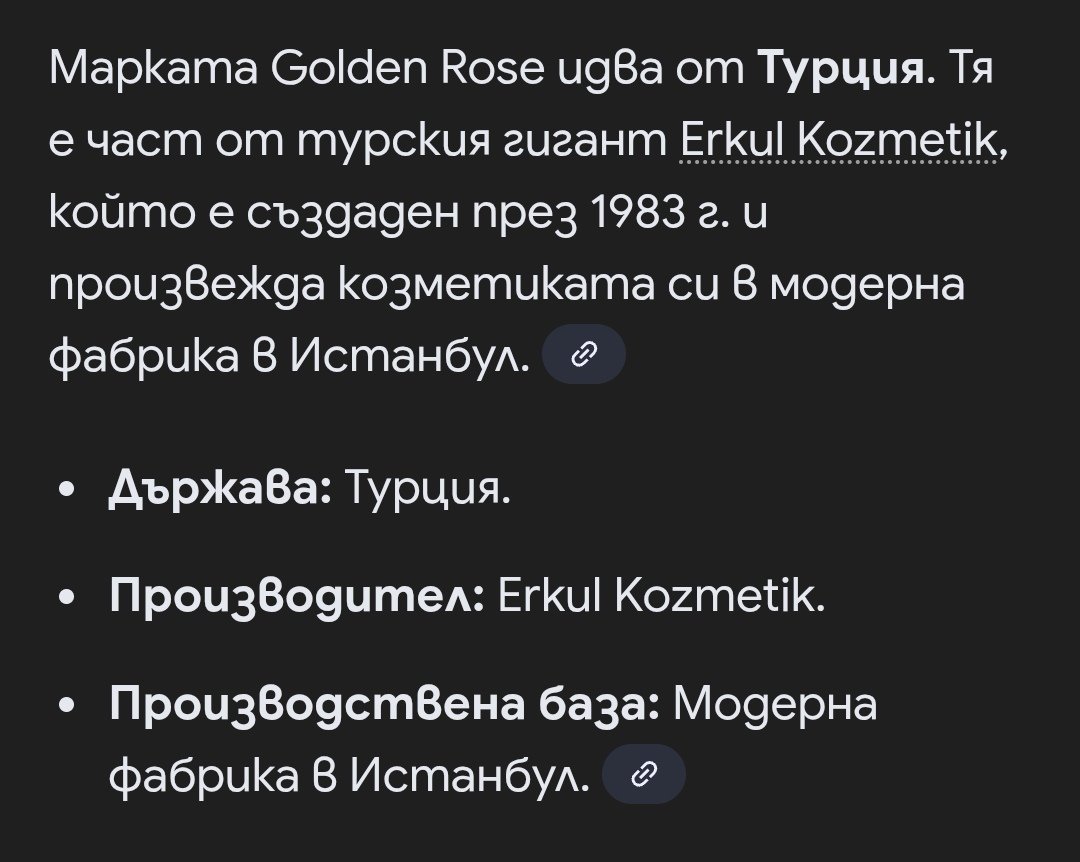
Task: Open the underlined Erkul Kozmetik link
Action: tap(838, 145)
